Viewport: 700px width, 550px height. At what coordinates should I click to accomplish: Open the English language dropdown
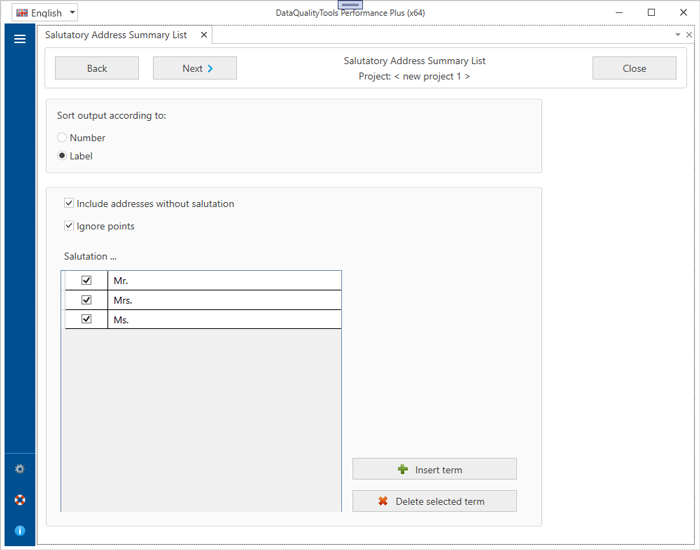pos(72,13)
